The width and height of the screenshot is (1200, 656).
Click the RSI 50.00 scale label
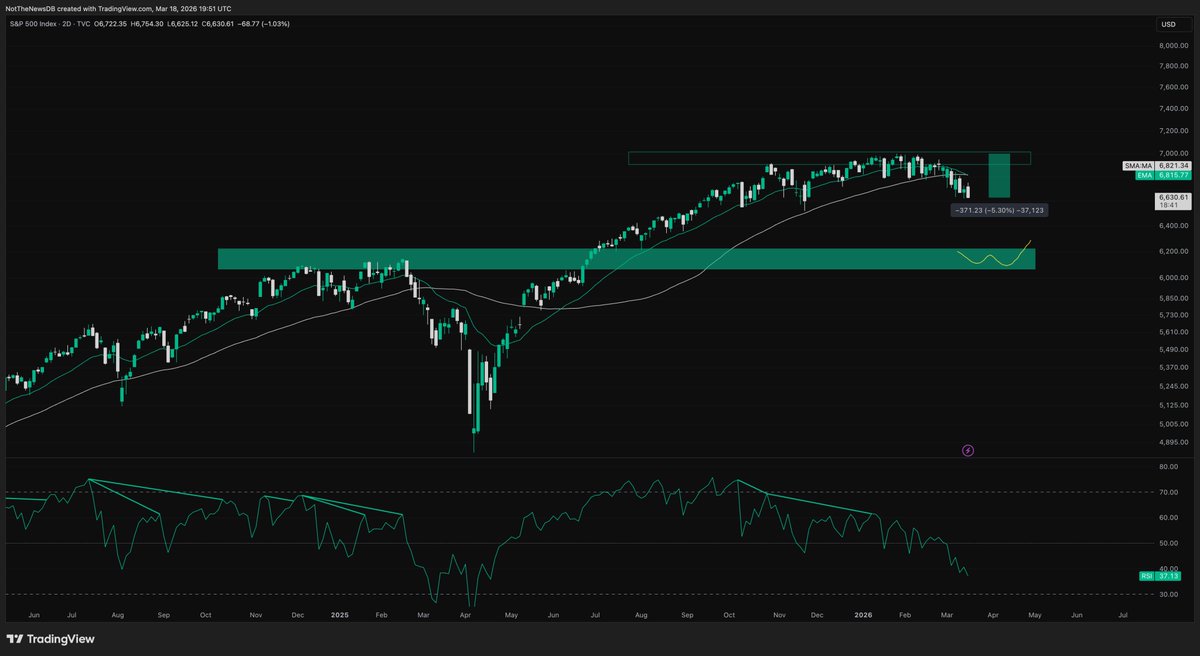tap(1167, 544)
